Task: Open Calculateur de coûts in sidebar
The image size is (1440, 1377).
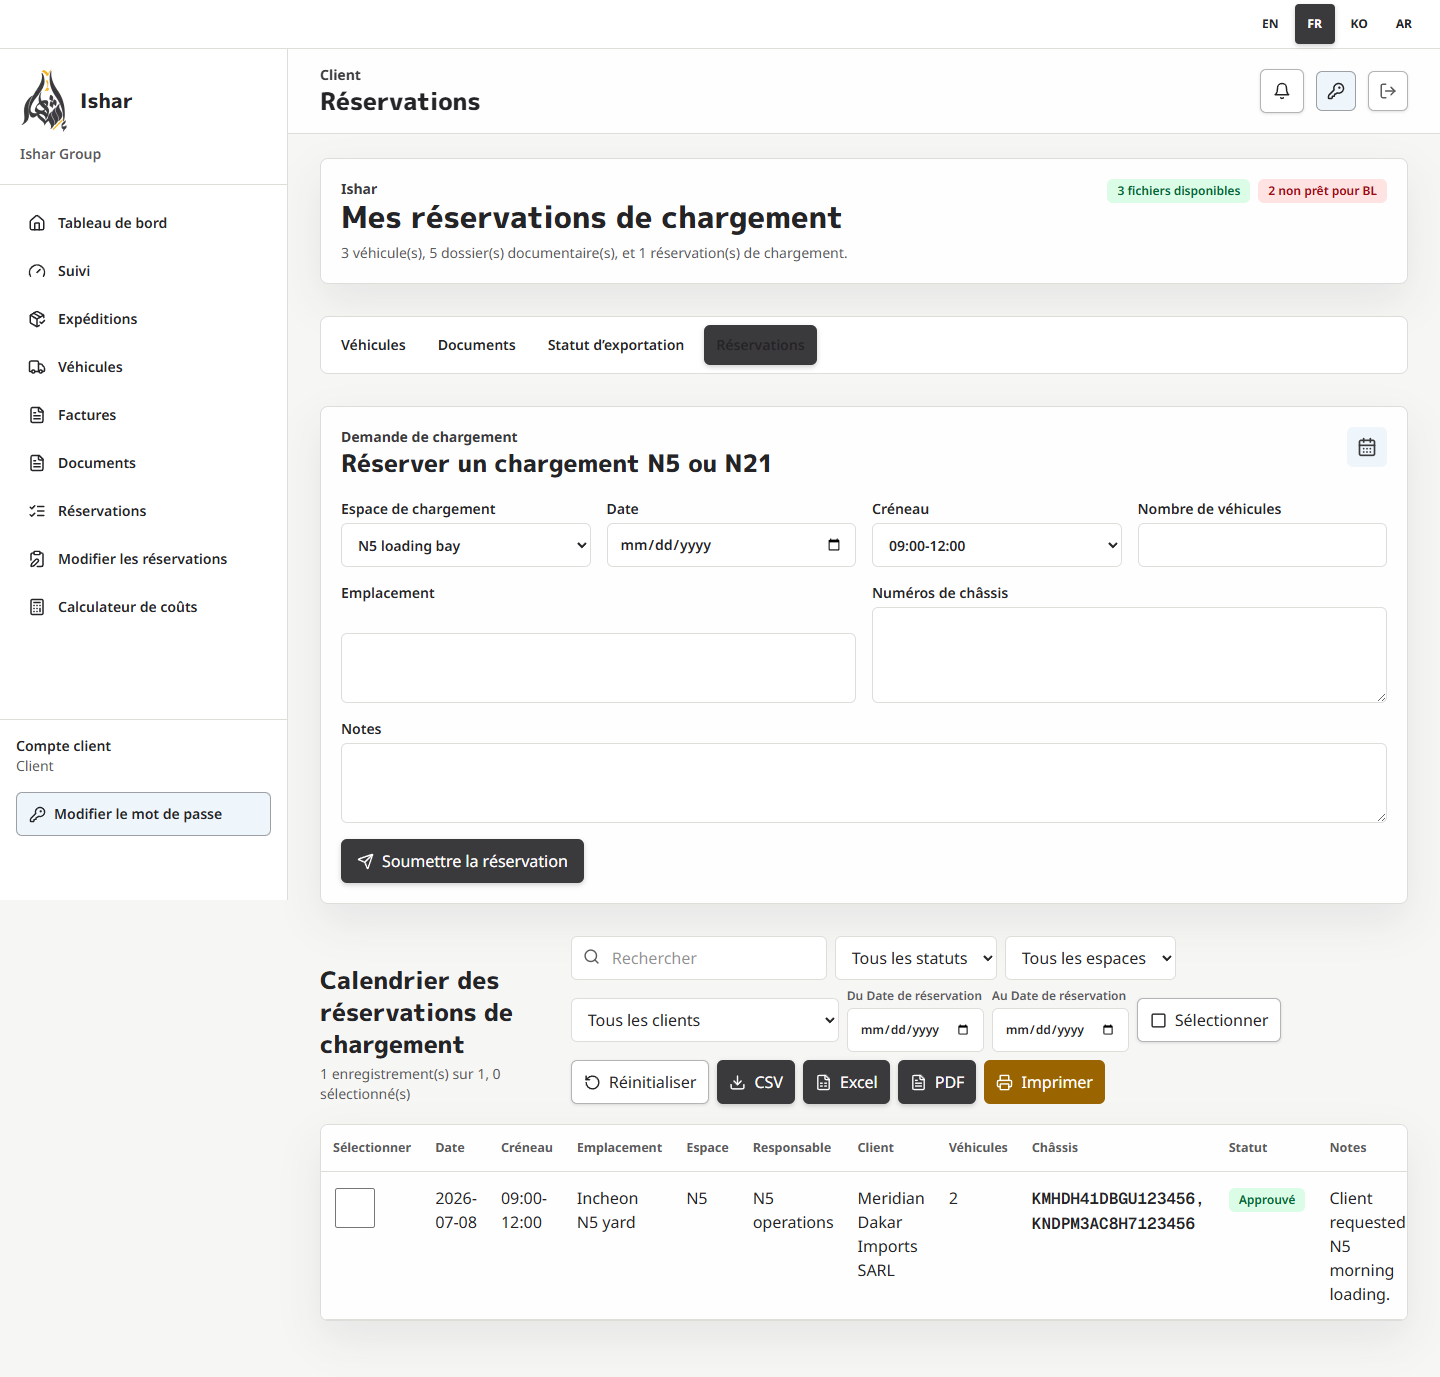Action: 127,607
